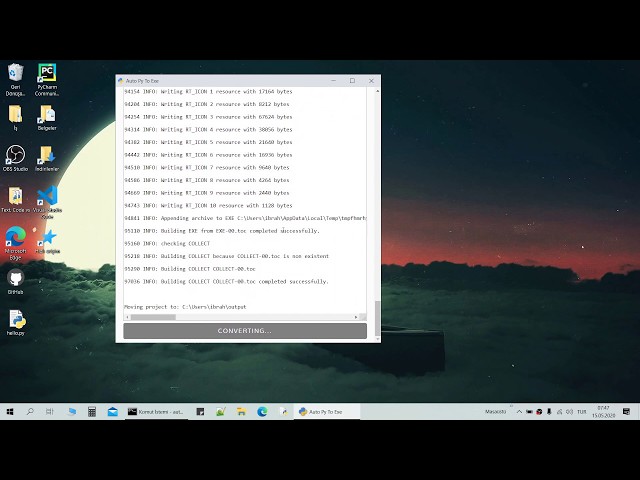Image resolution: width=640 pixels, height=480 pixels.
Task: Click "COLLECT-00.toc is non existent" log line
Action: (227, 256)
